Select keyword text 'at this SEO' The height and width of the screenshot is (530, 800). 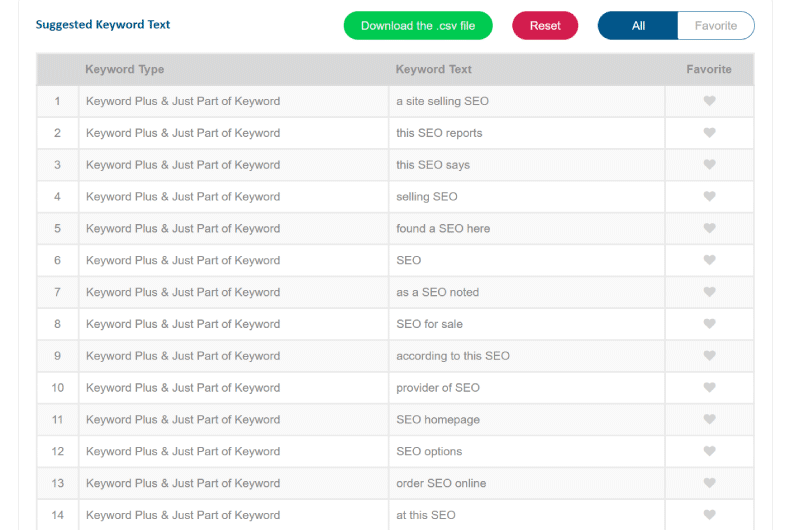(426, 515)
